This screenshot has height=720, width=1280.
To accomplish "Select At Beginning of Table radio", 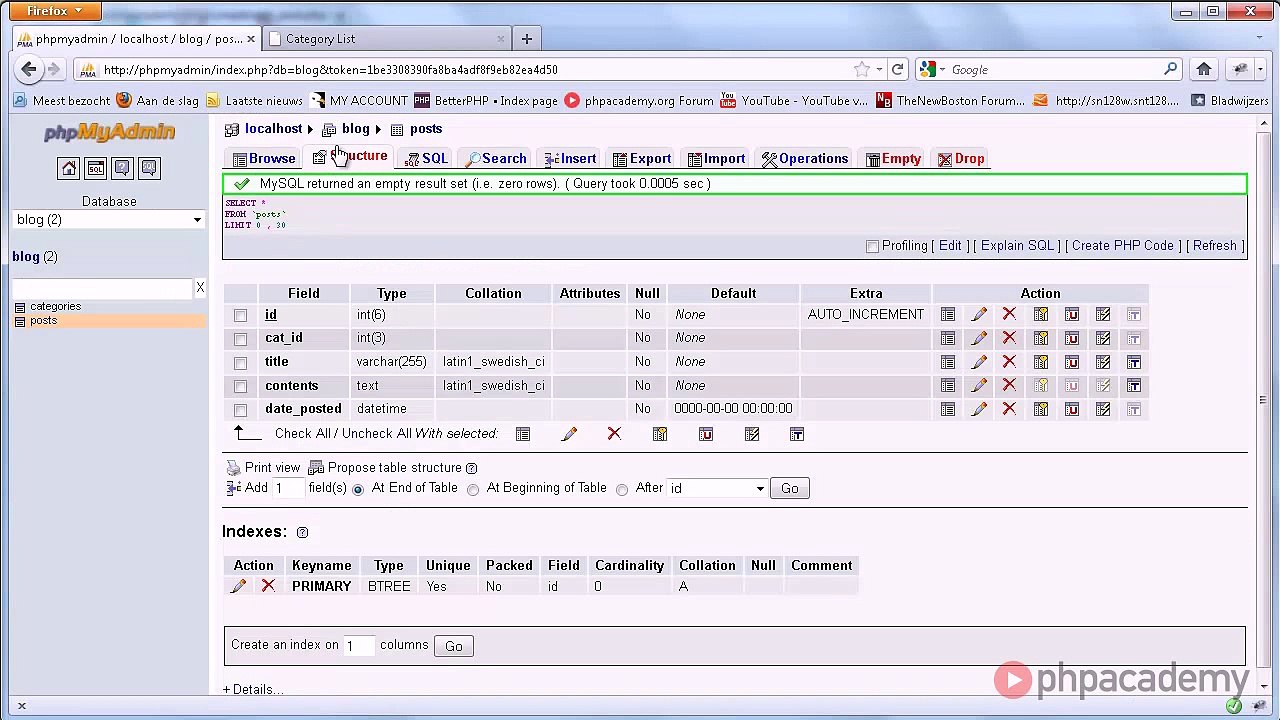I will click(x=473, y=489).
